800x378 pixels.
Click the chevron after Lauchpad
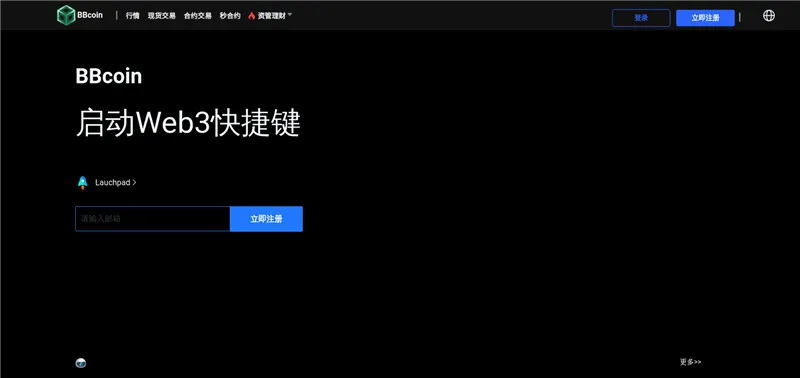click(134, 182)
